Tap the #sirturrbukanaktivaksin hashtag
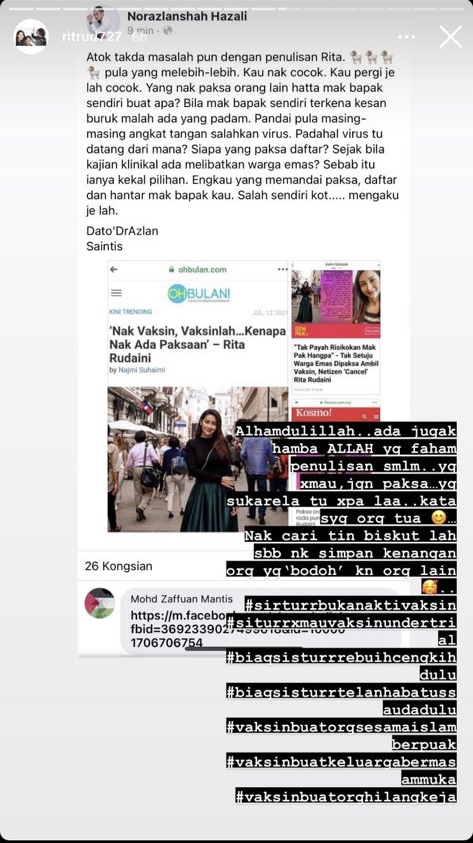The image size is (473, 843). (x=350, y=605)
